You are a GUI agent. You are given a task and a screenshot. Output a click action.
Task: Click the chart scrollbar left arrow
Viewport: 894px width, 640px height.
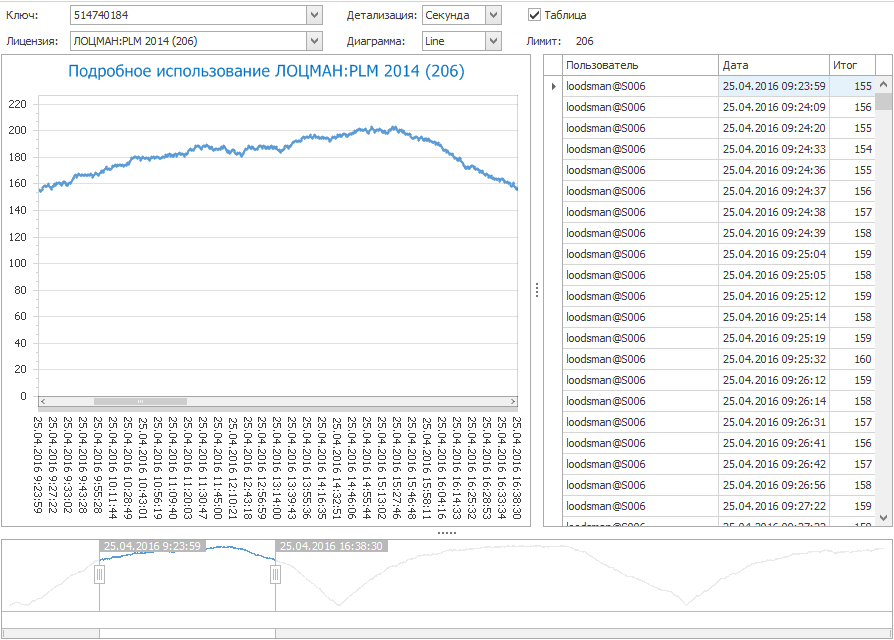pyautogui.click(x=41, y=401)
